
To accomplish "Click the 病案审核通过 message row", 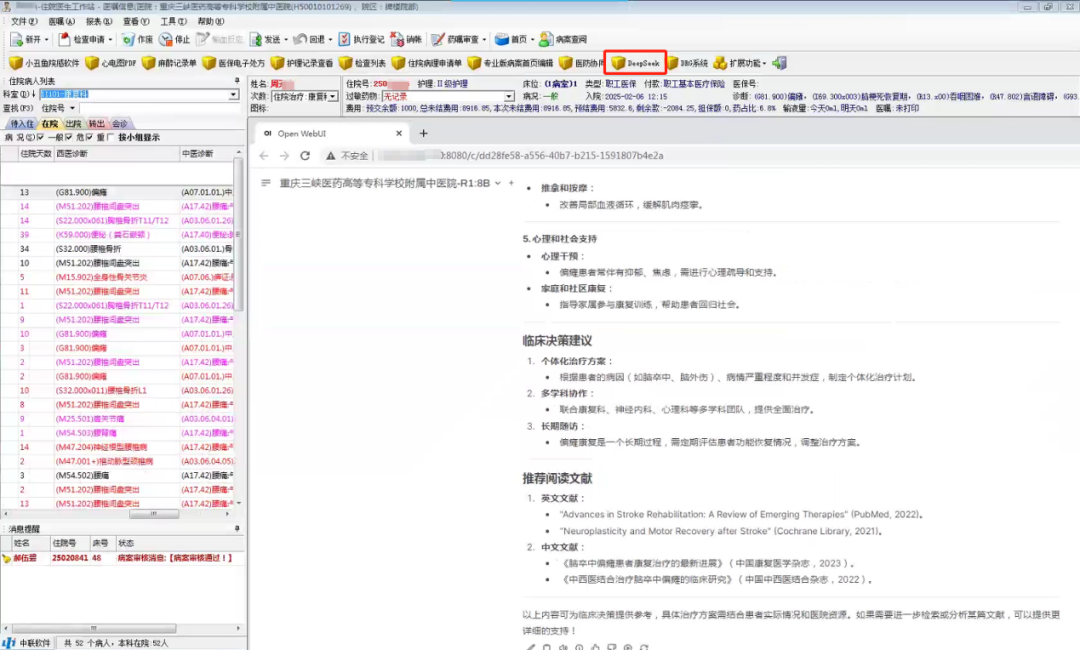I will (x=123, y=558).
